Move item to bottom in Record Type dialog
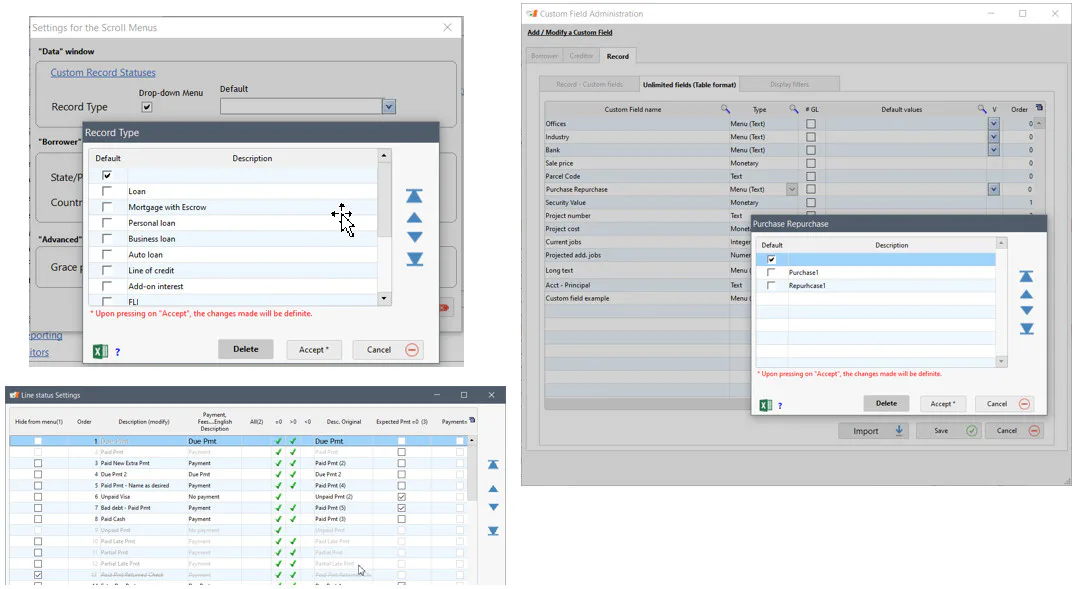Image resolution: width=1077 pixels, height=589 pixels. 414,259
